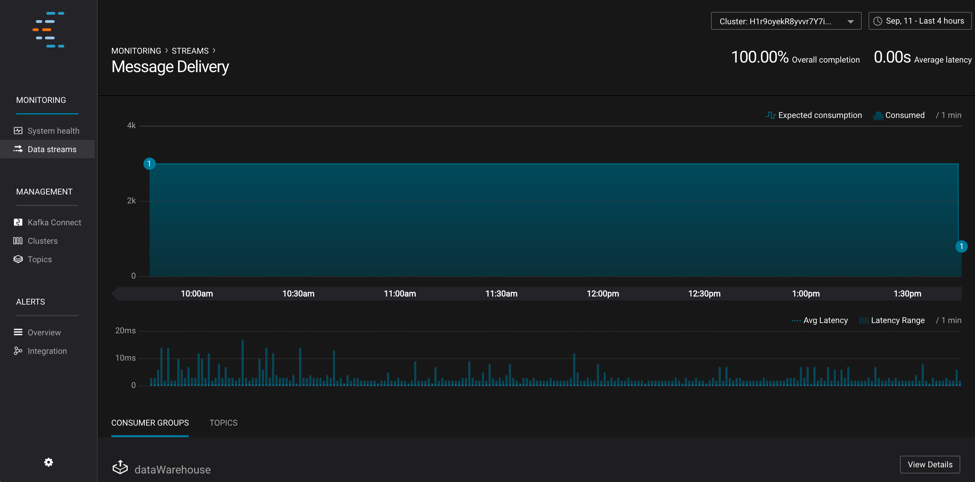Expand the Cluster selection dropdown
The height and width of the screenshot is (482, 975).
(x=785, y=21)
